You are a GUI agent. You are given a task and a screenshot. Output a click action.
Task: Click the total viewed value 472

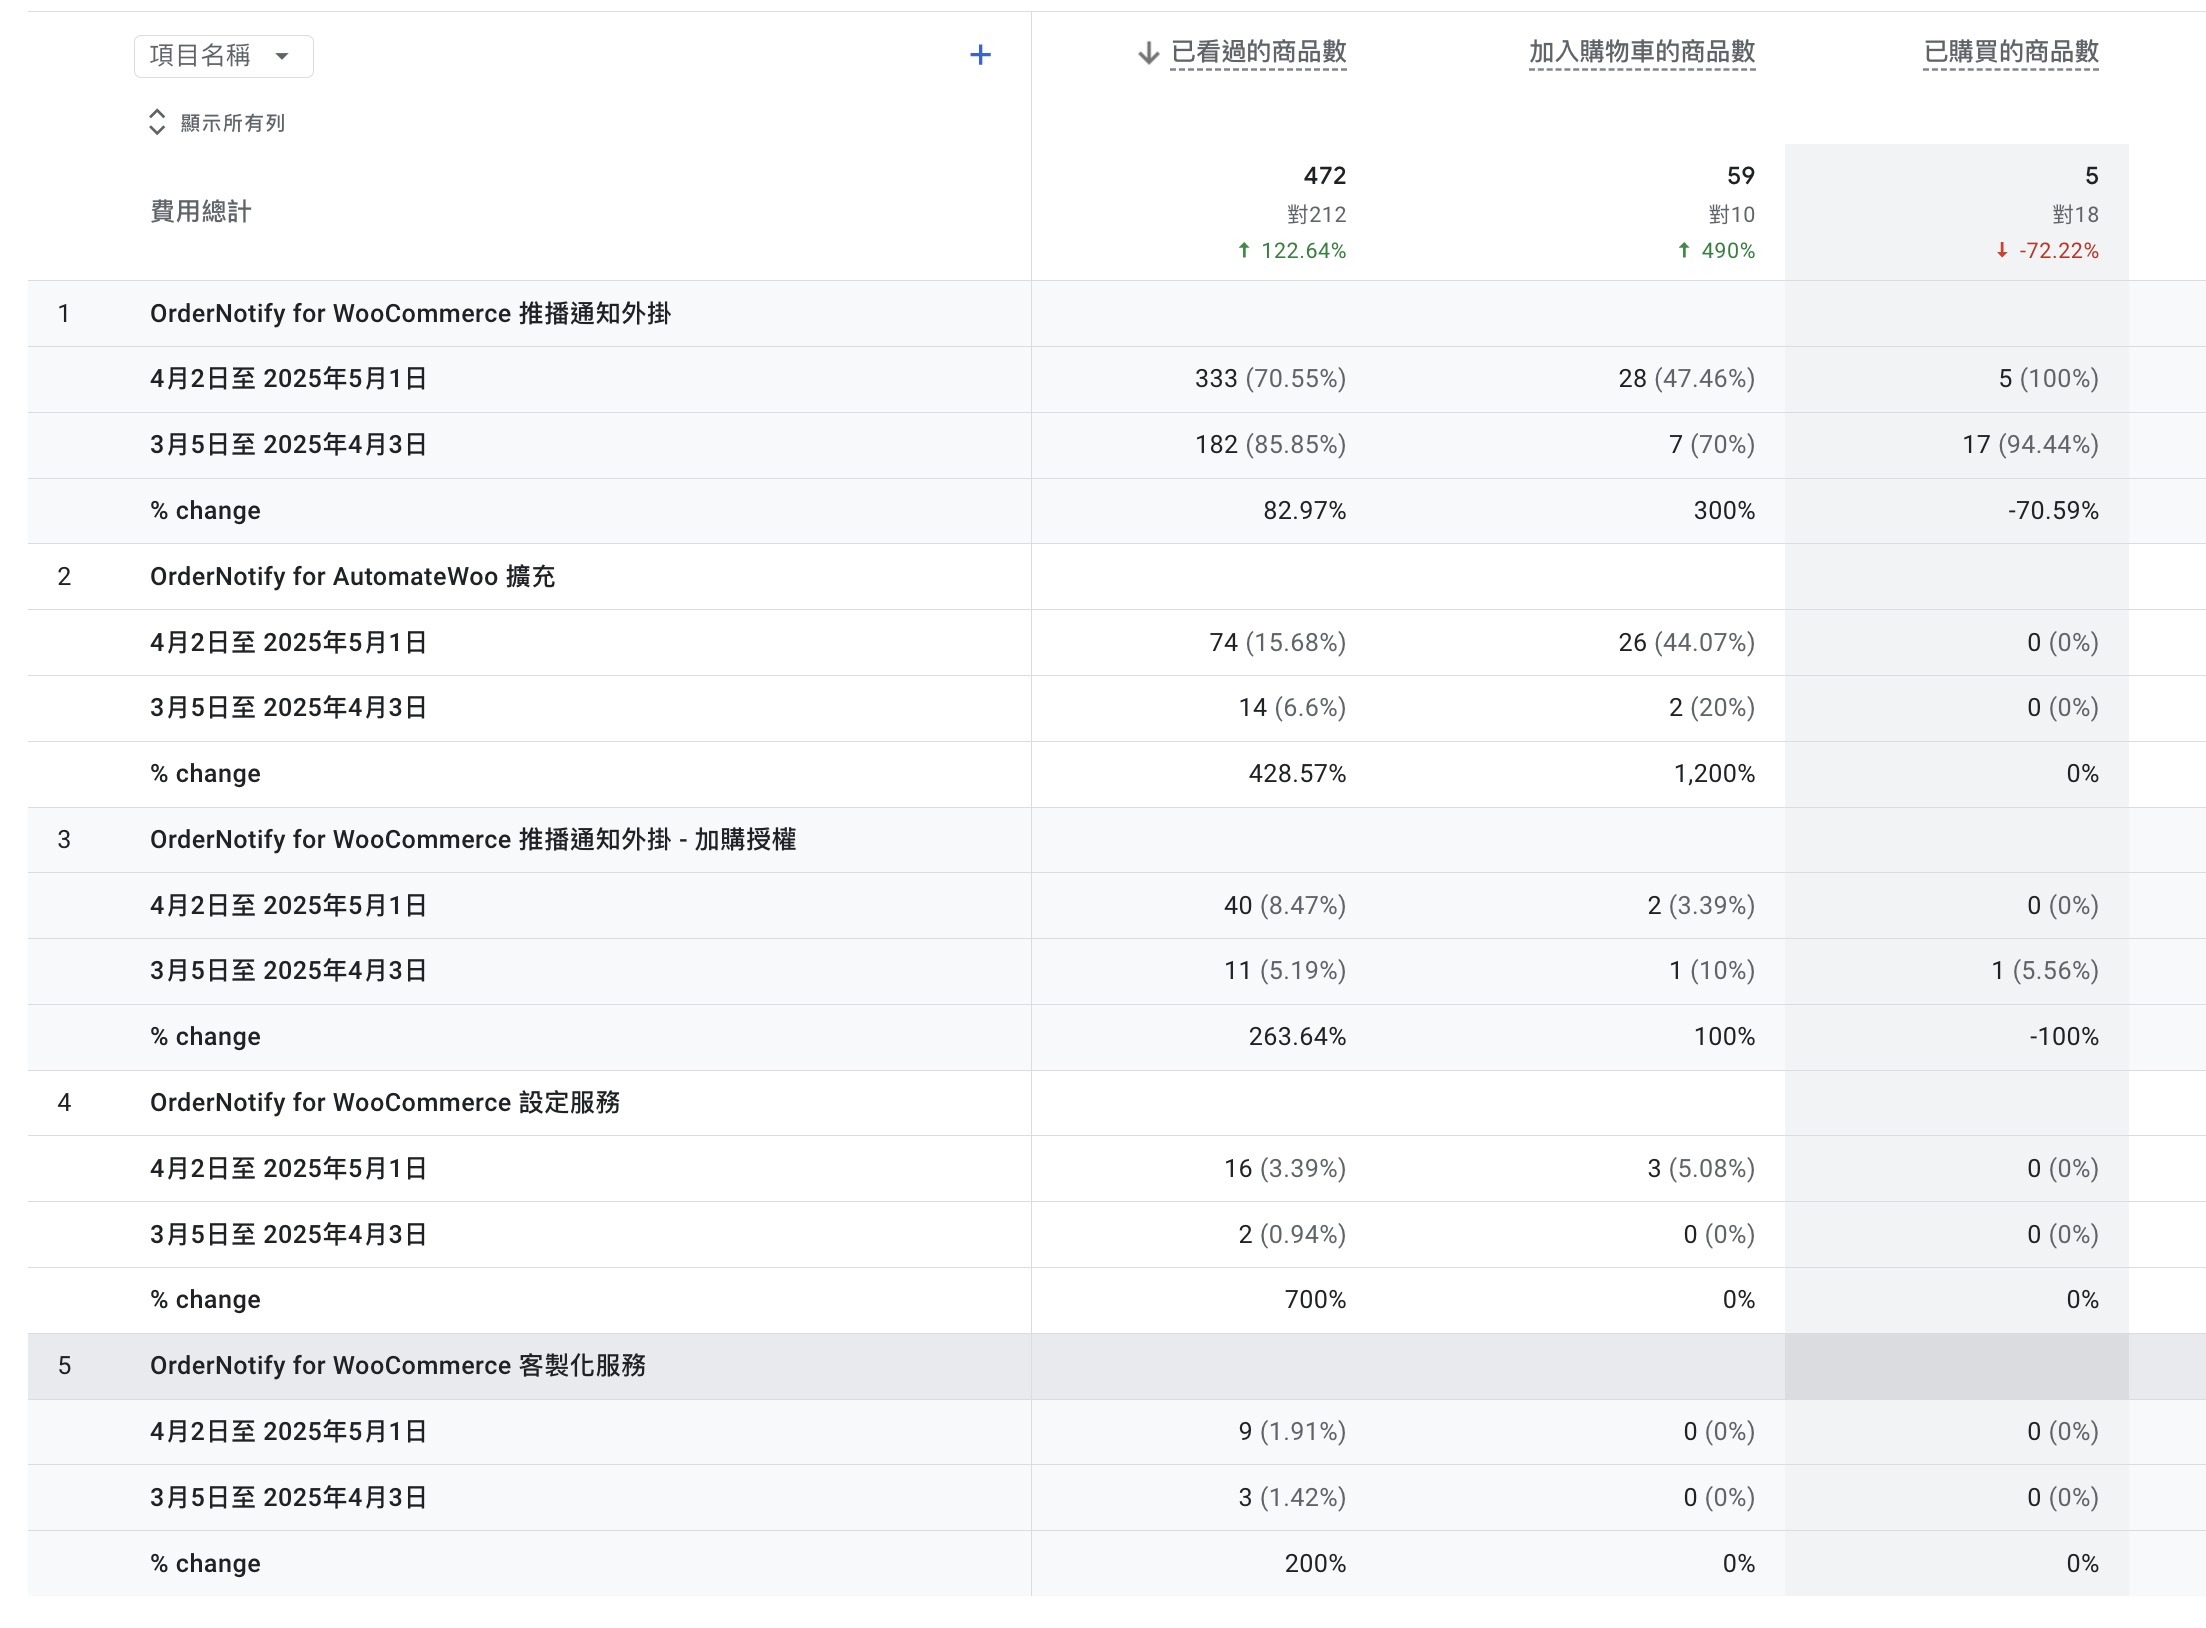point(1324,176)
